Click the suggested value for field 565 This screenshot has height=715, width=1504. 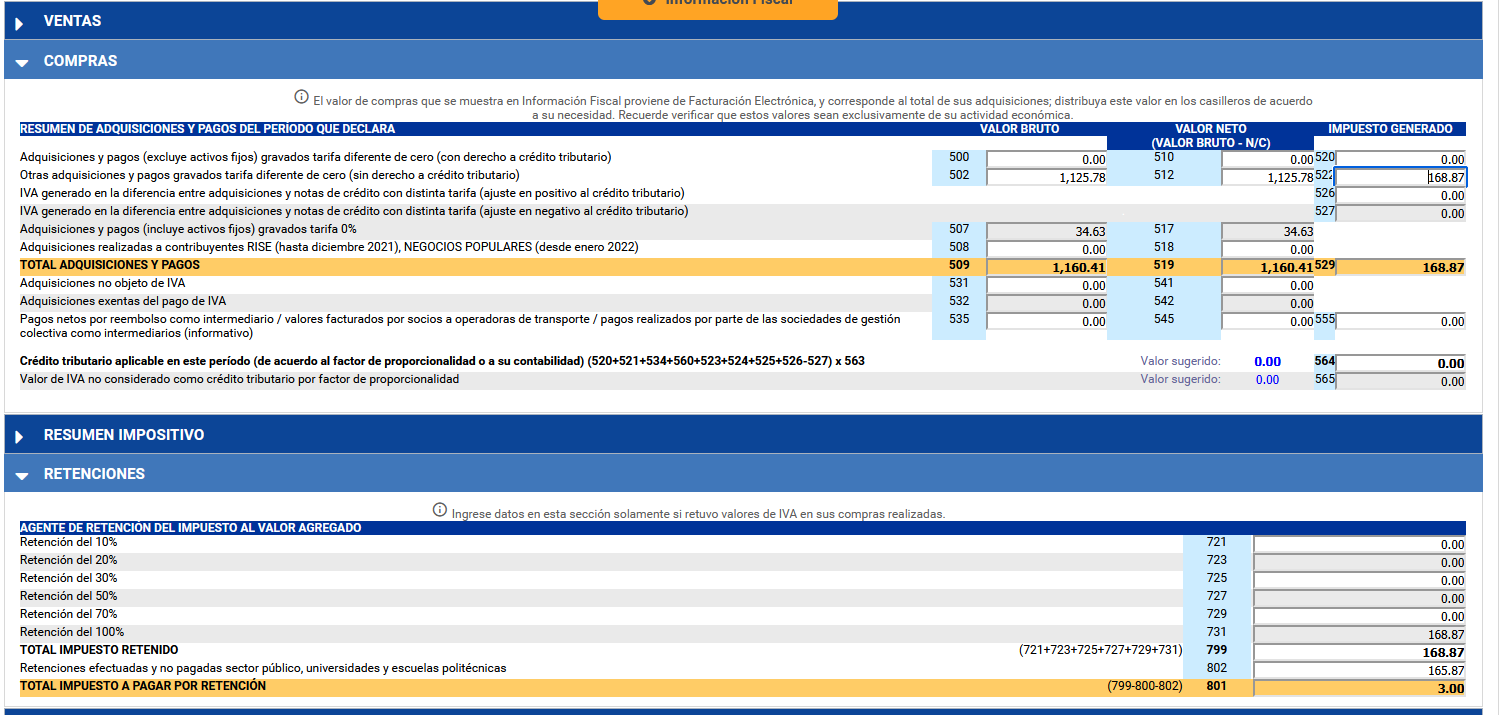click(1267, 380)
